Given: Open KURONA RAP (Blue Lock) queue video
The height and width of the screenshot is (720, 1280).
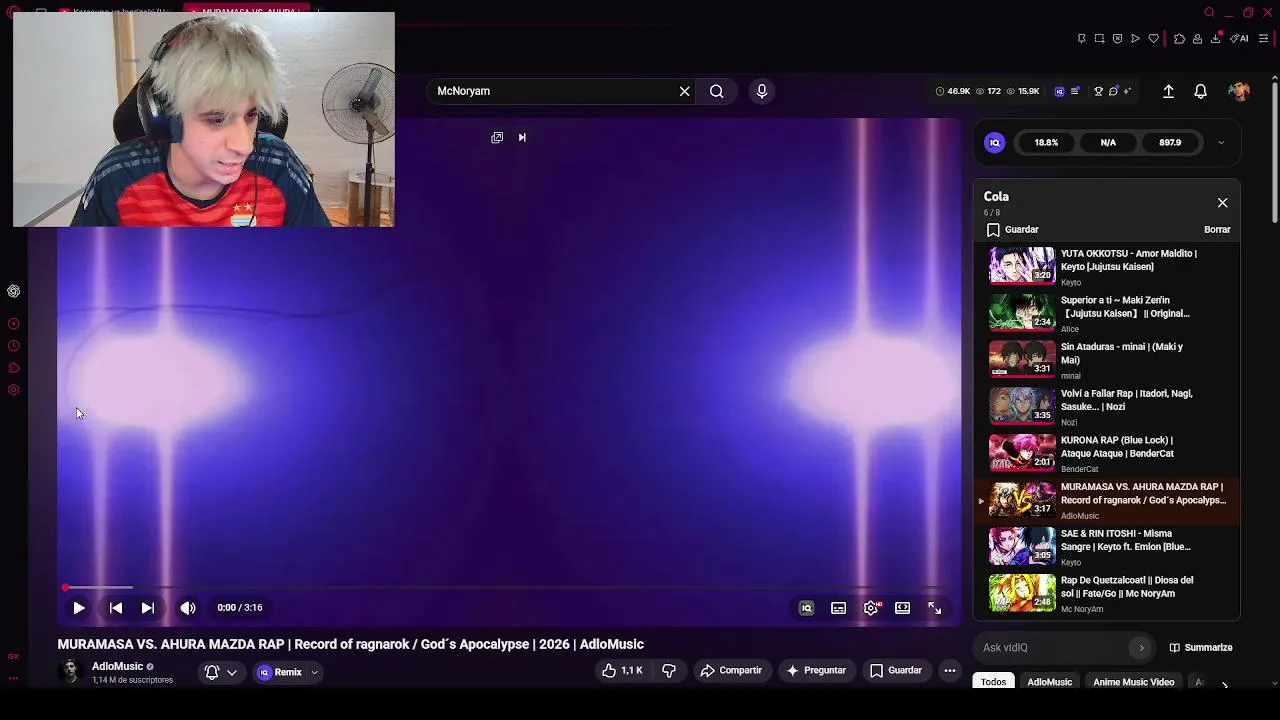Looking at the screenshot, I should point(1108,454).
